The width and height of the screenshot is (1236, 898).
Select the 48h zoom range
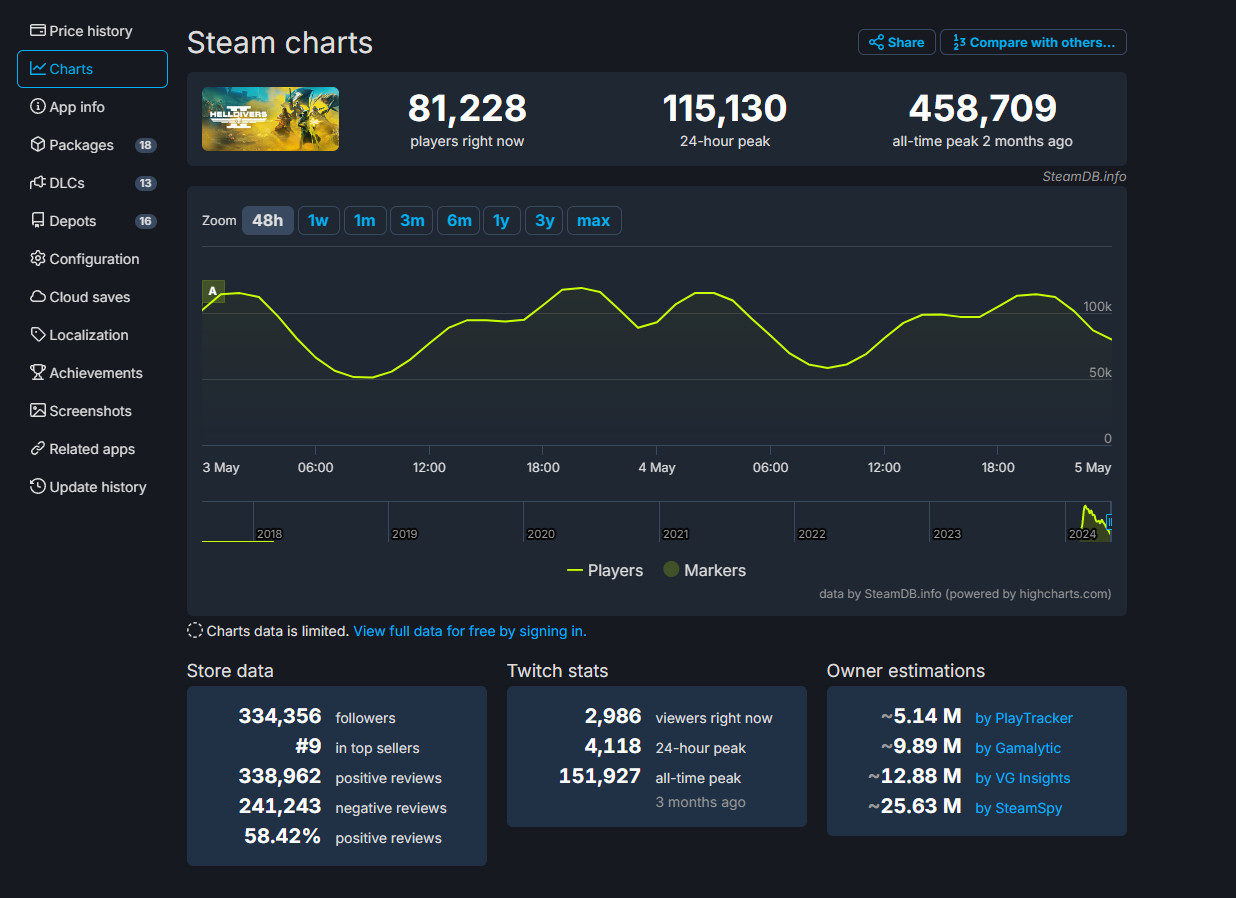[267, 220]
